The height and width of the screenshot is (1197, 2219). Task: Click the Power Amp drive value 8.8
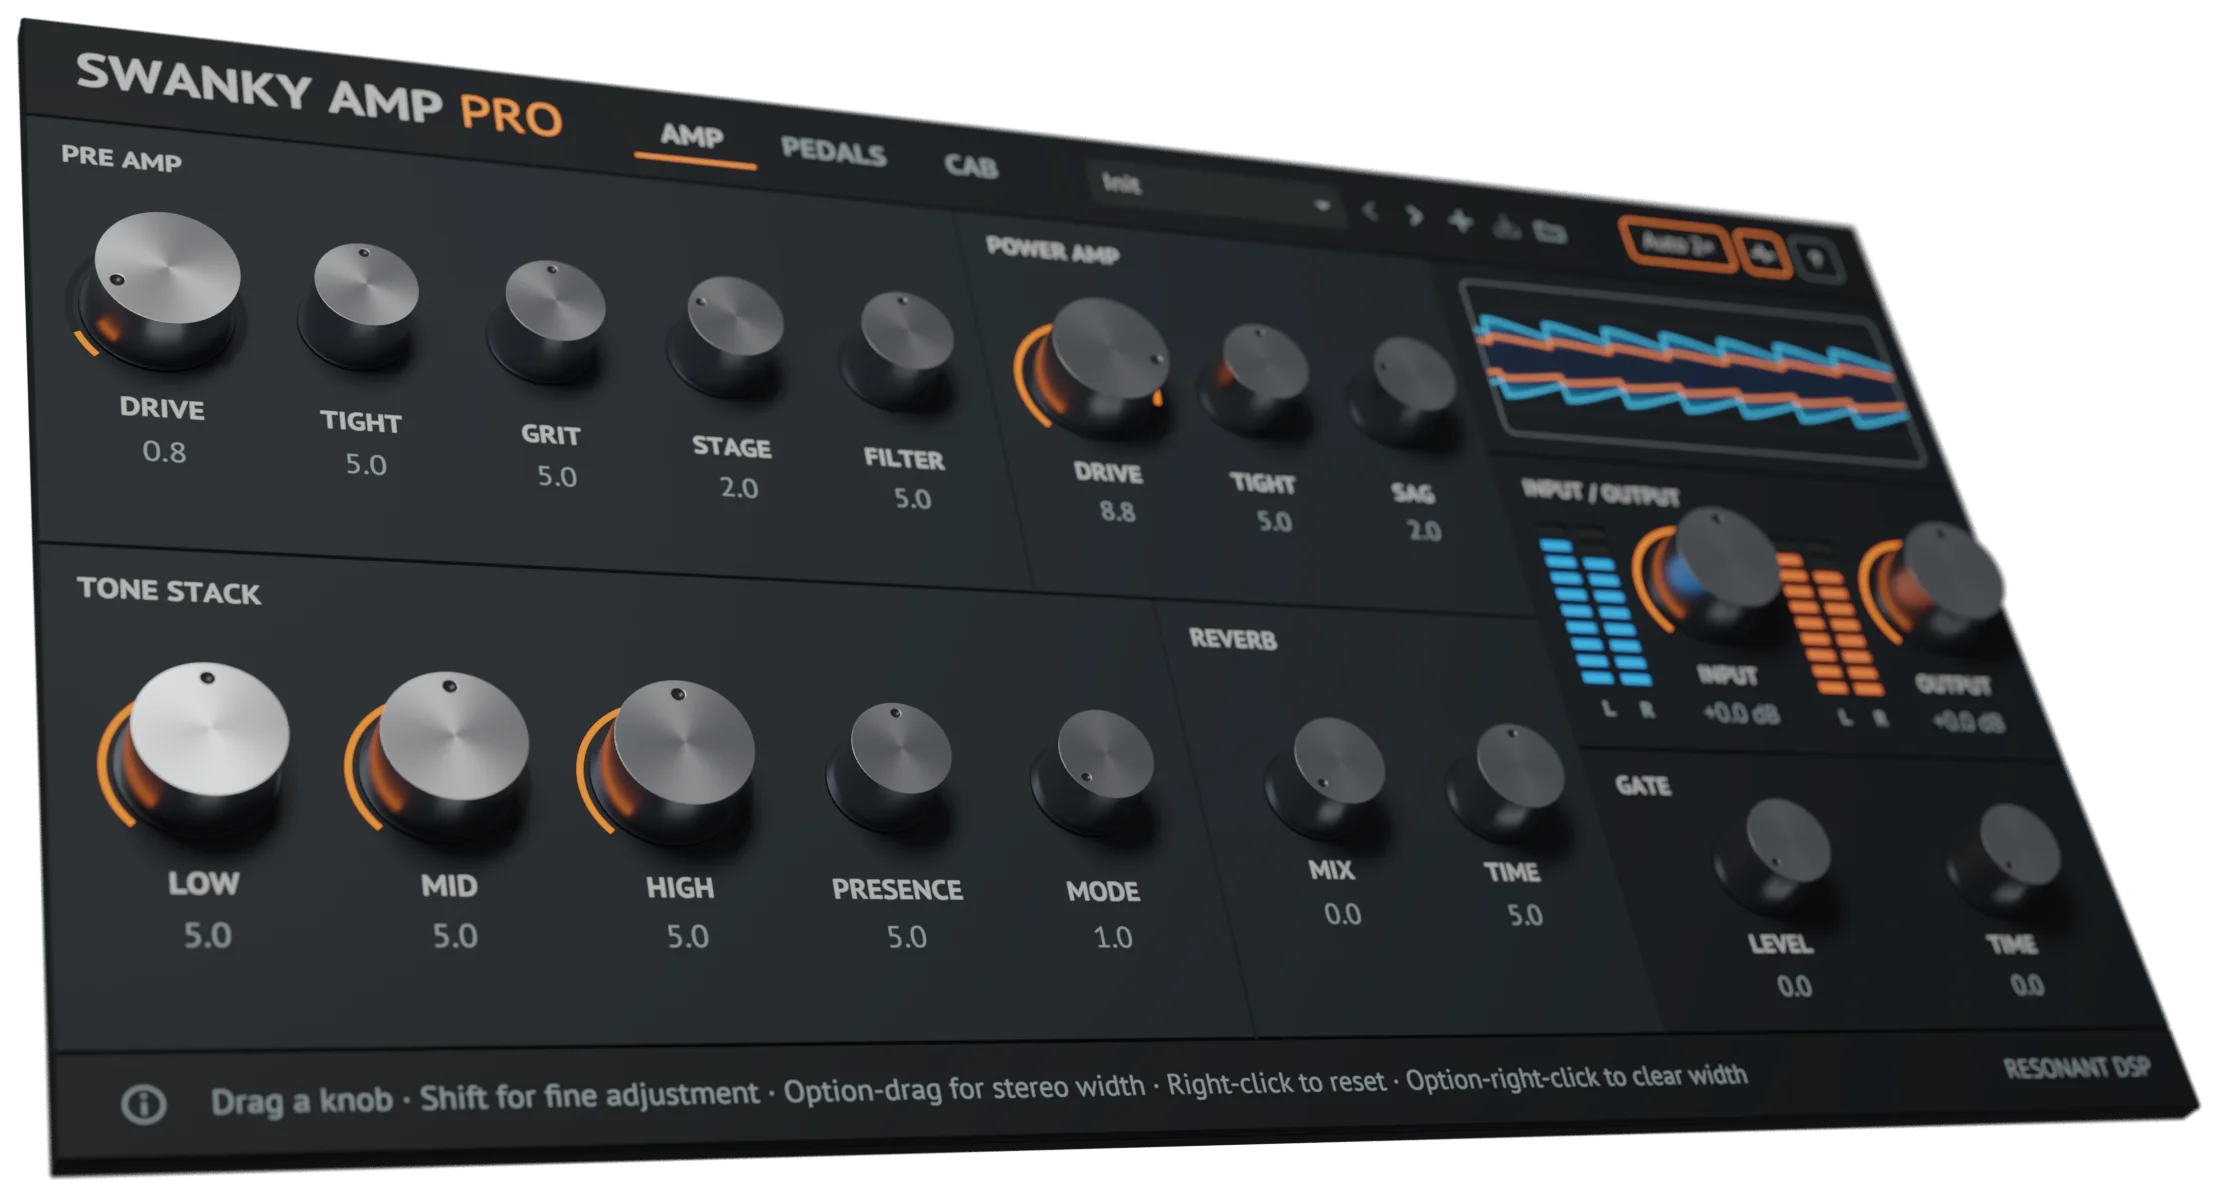[1117, 511]
